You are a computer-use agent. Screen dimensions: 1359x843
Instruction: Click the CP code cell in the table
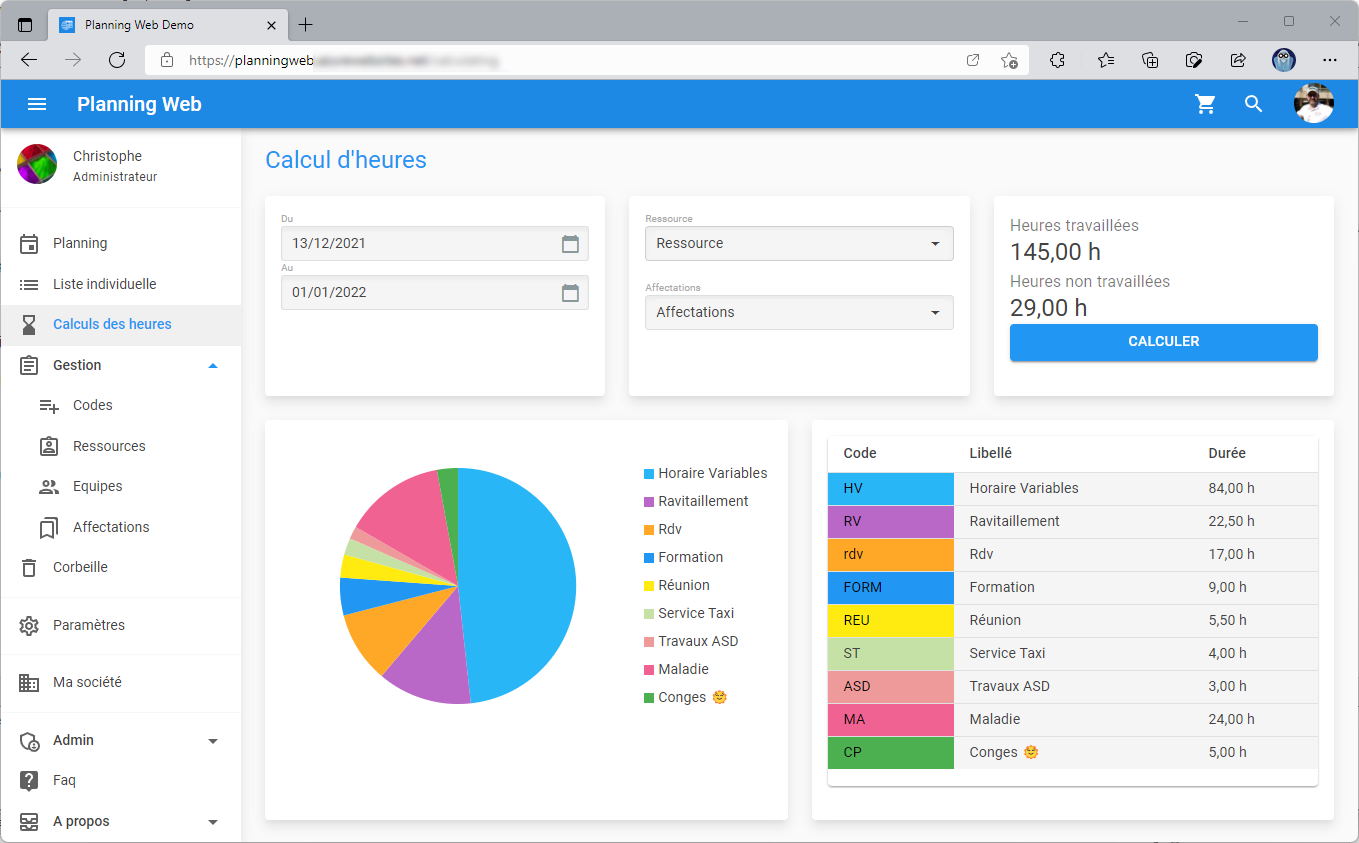[x=891, y=752]
